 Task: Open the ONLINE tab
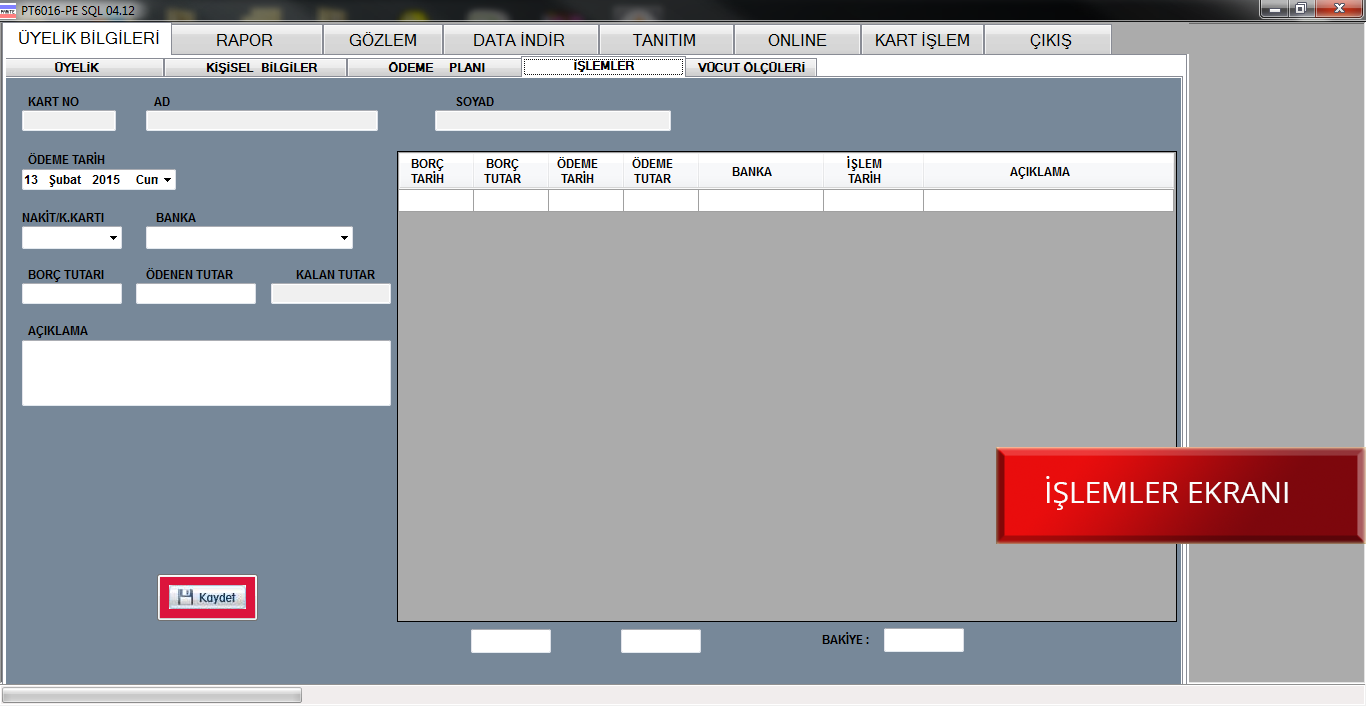797,40
